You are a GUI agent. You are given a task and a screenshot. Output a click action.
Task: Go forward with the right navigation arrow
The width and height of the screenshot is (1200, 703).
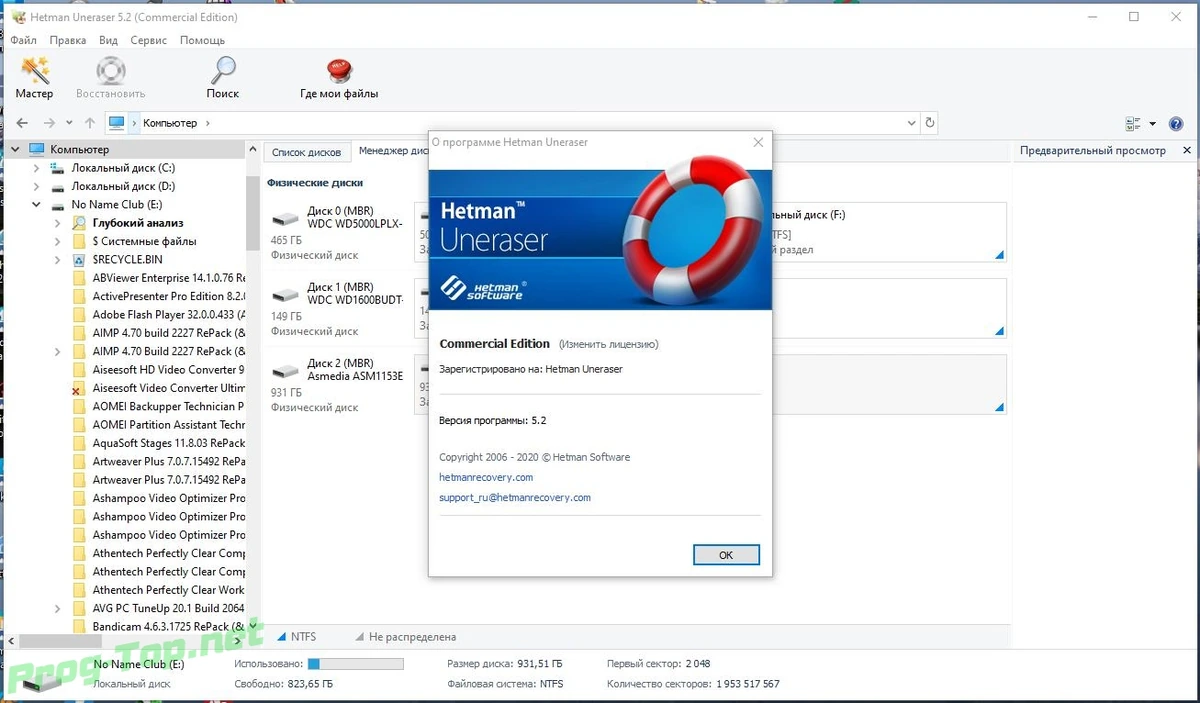(x=50, y=123)
